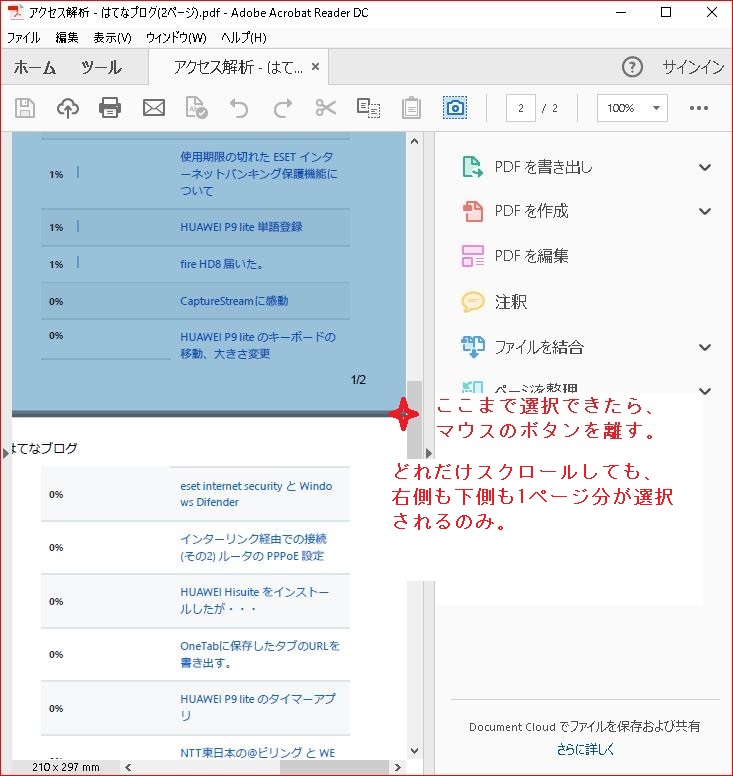The width and height of the screenshot is (733, 776).
Task: Click the PDF を編集 icon
Action: 472,256
